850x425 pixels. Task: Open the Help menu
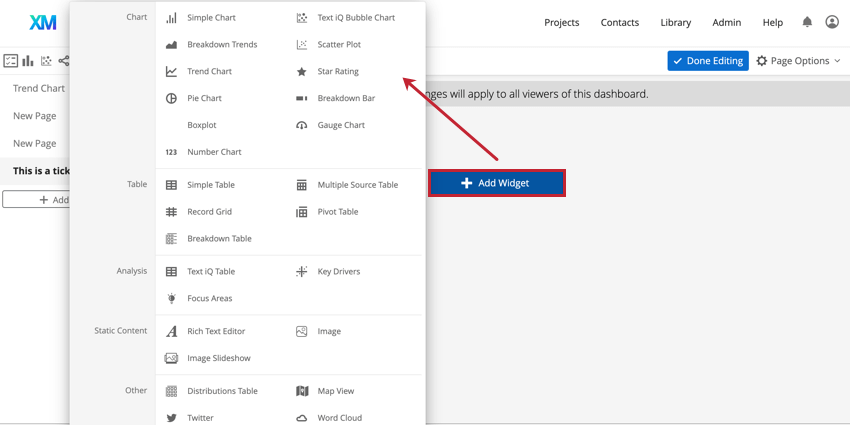click(772, 22)
